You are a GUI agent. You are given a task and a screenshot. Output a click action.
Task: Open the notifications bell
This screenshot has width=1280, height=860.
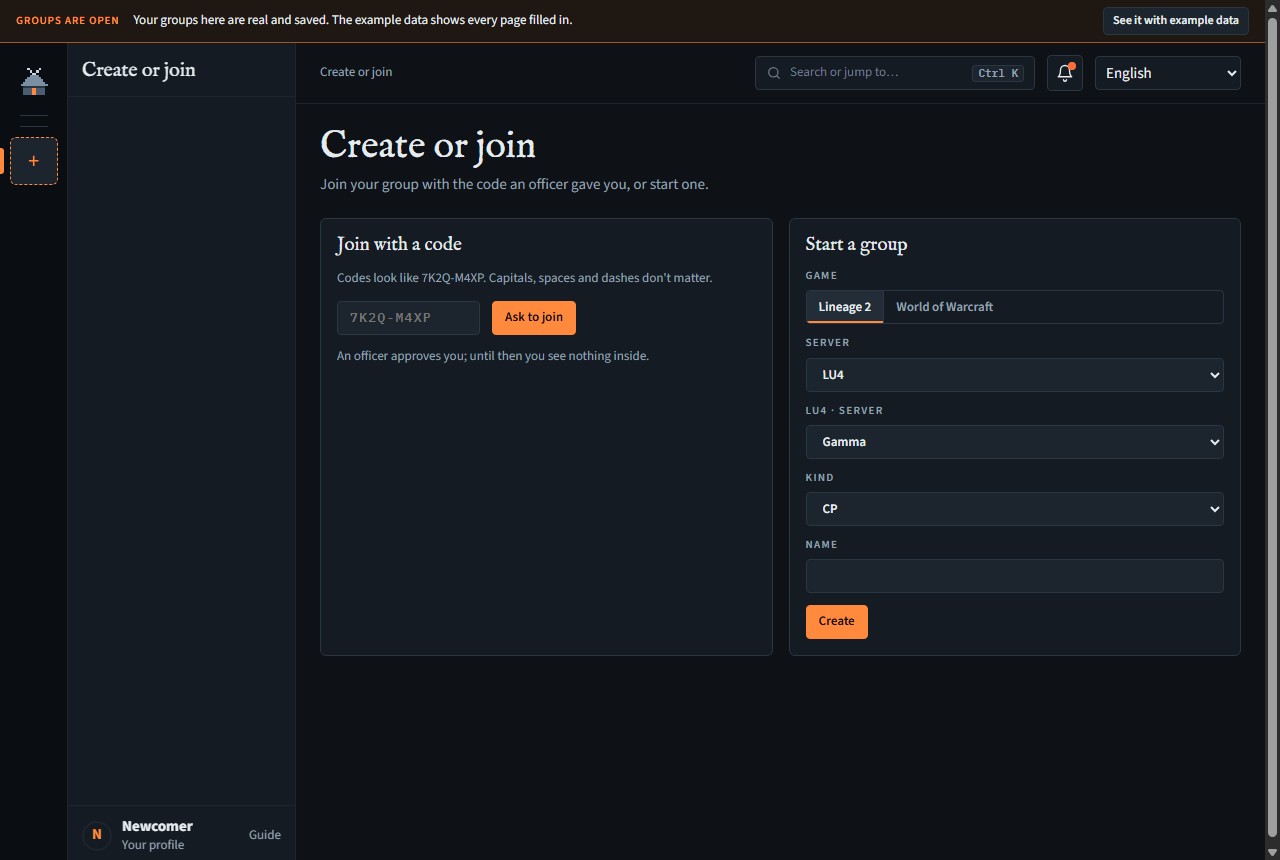pos(1065,73)
